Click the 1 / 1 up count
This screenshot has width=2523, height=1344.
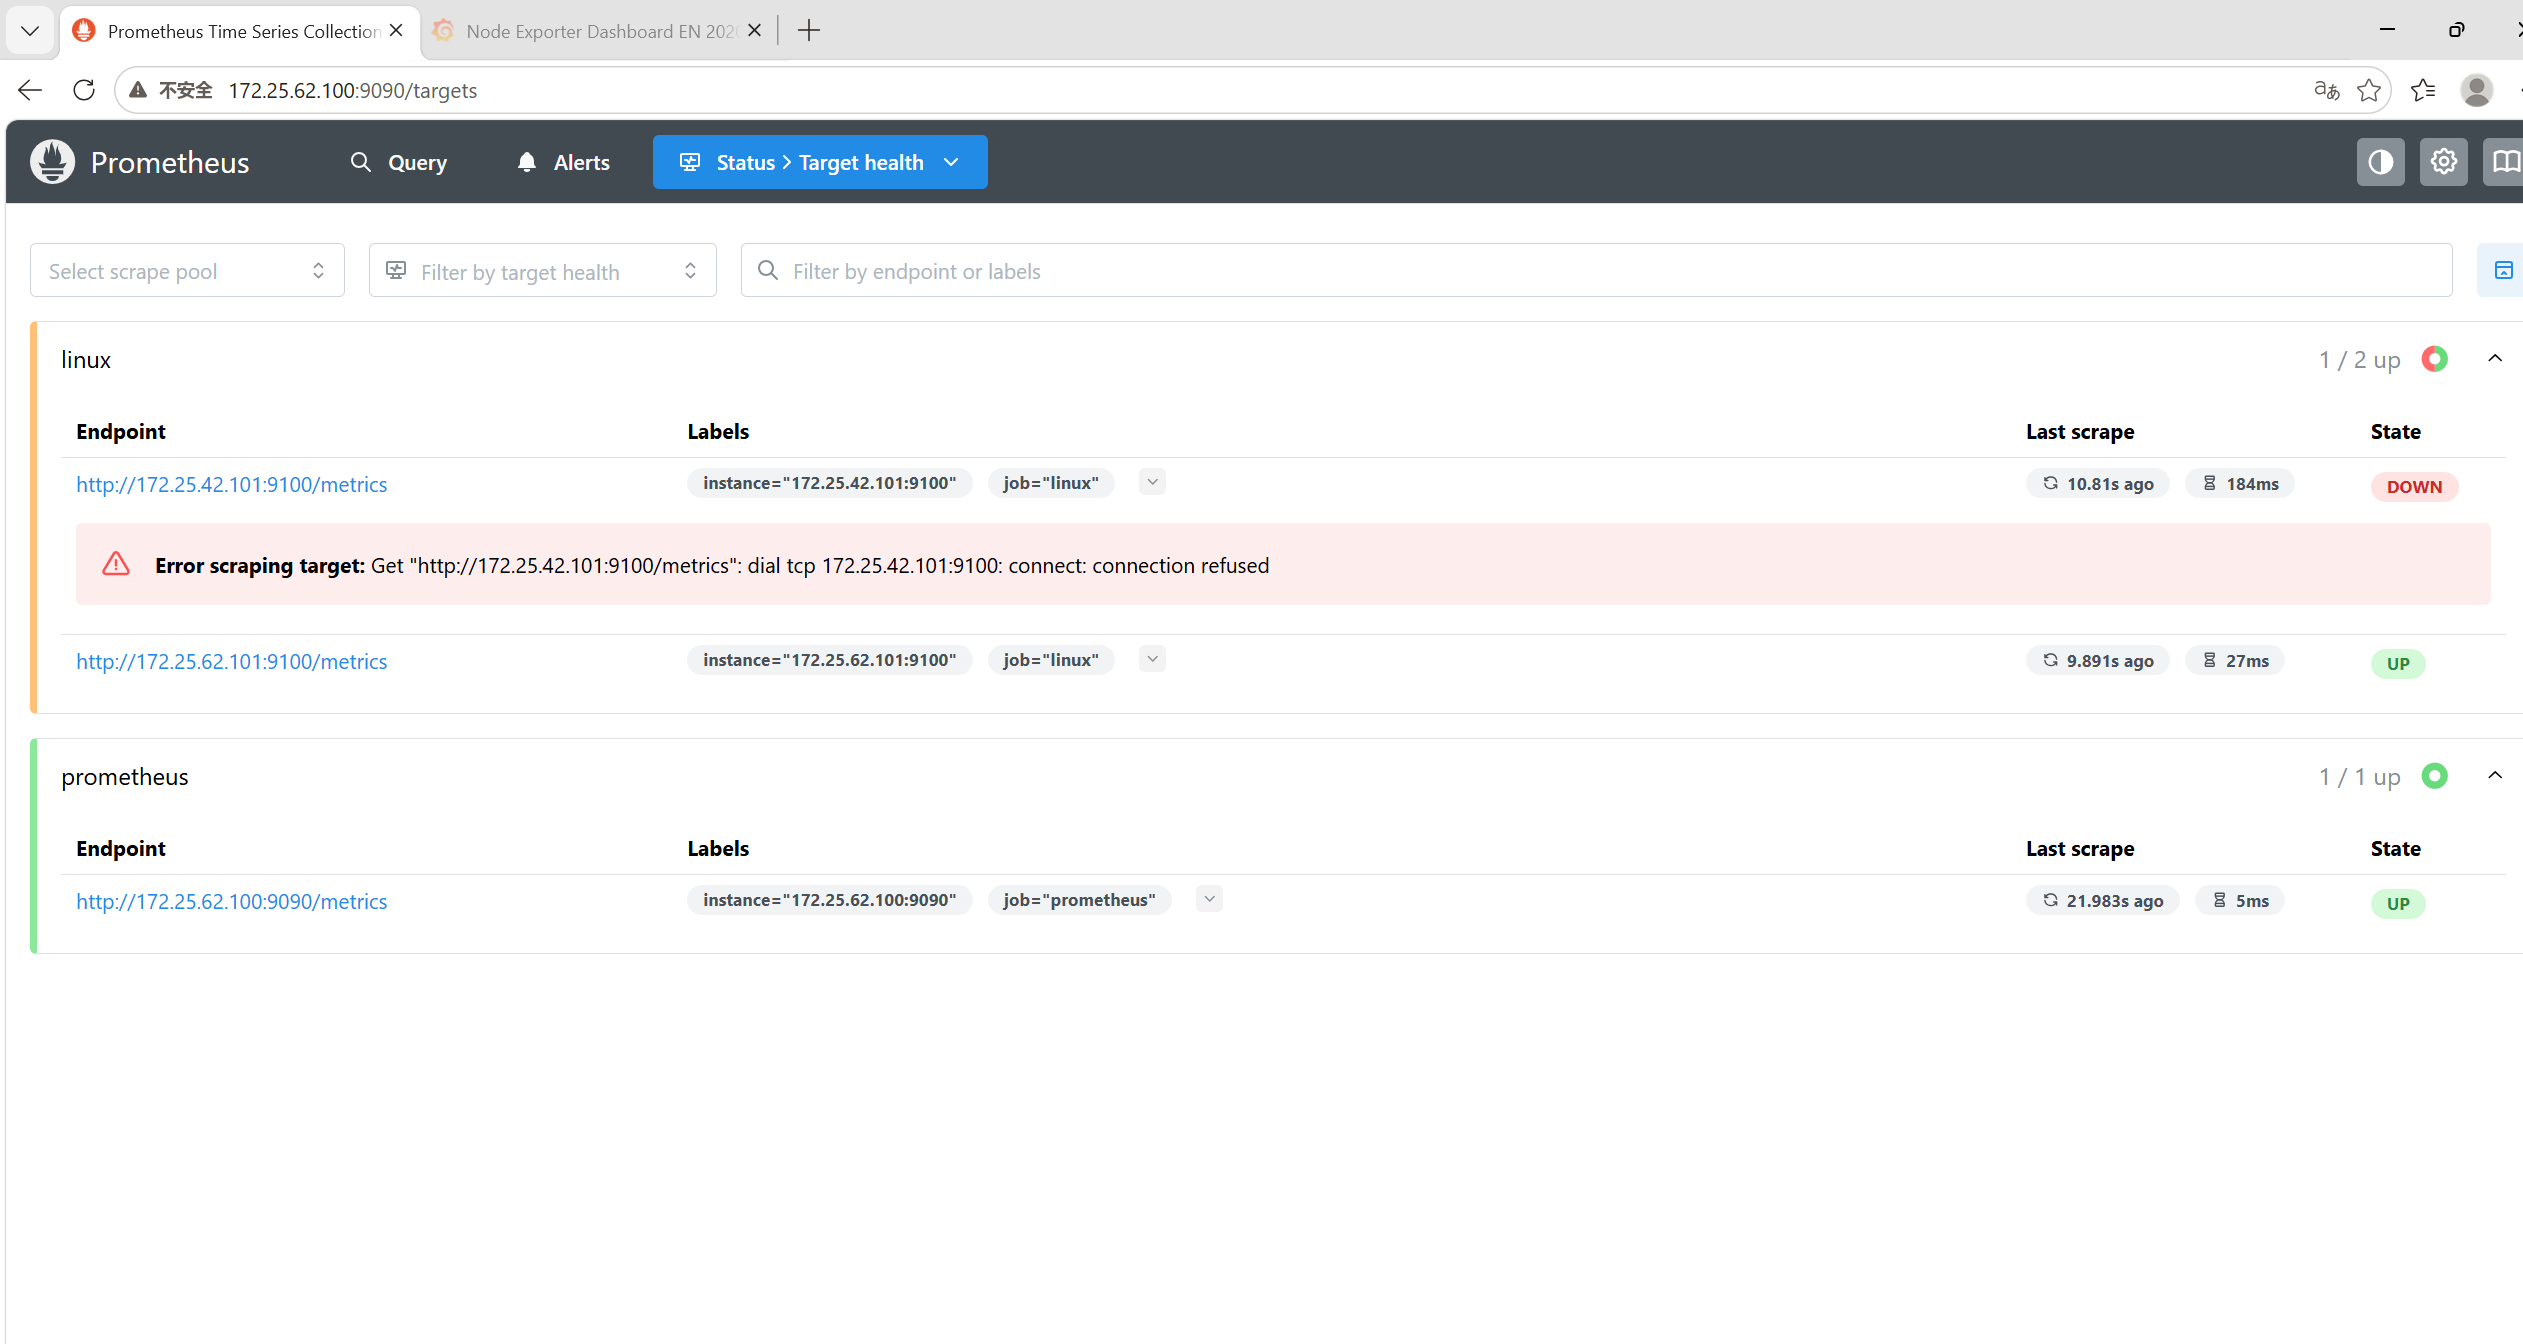point(2359,777)
